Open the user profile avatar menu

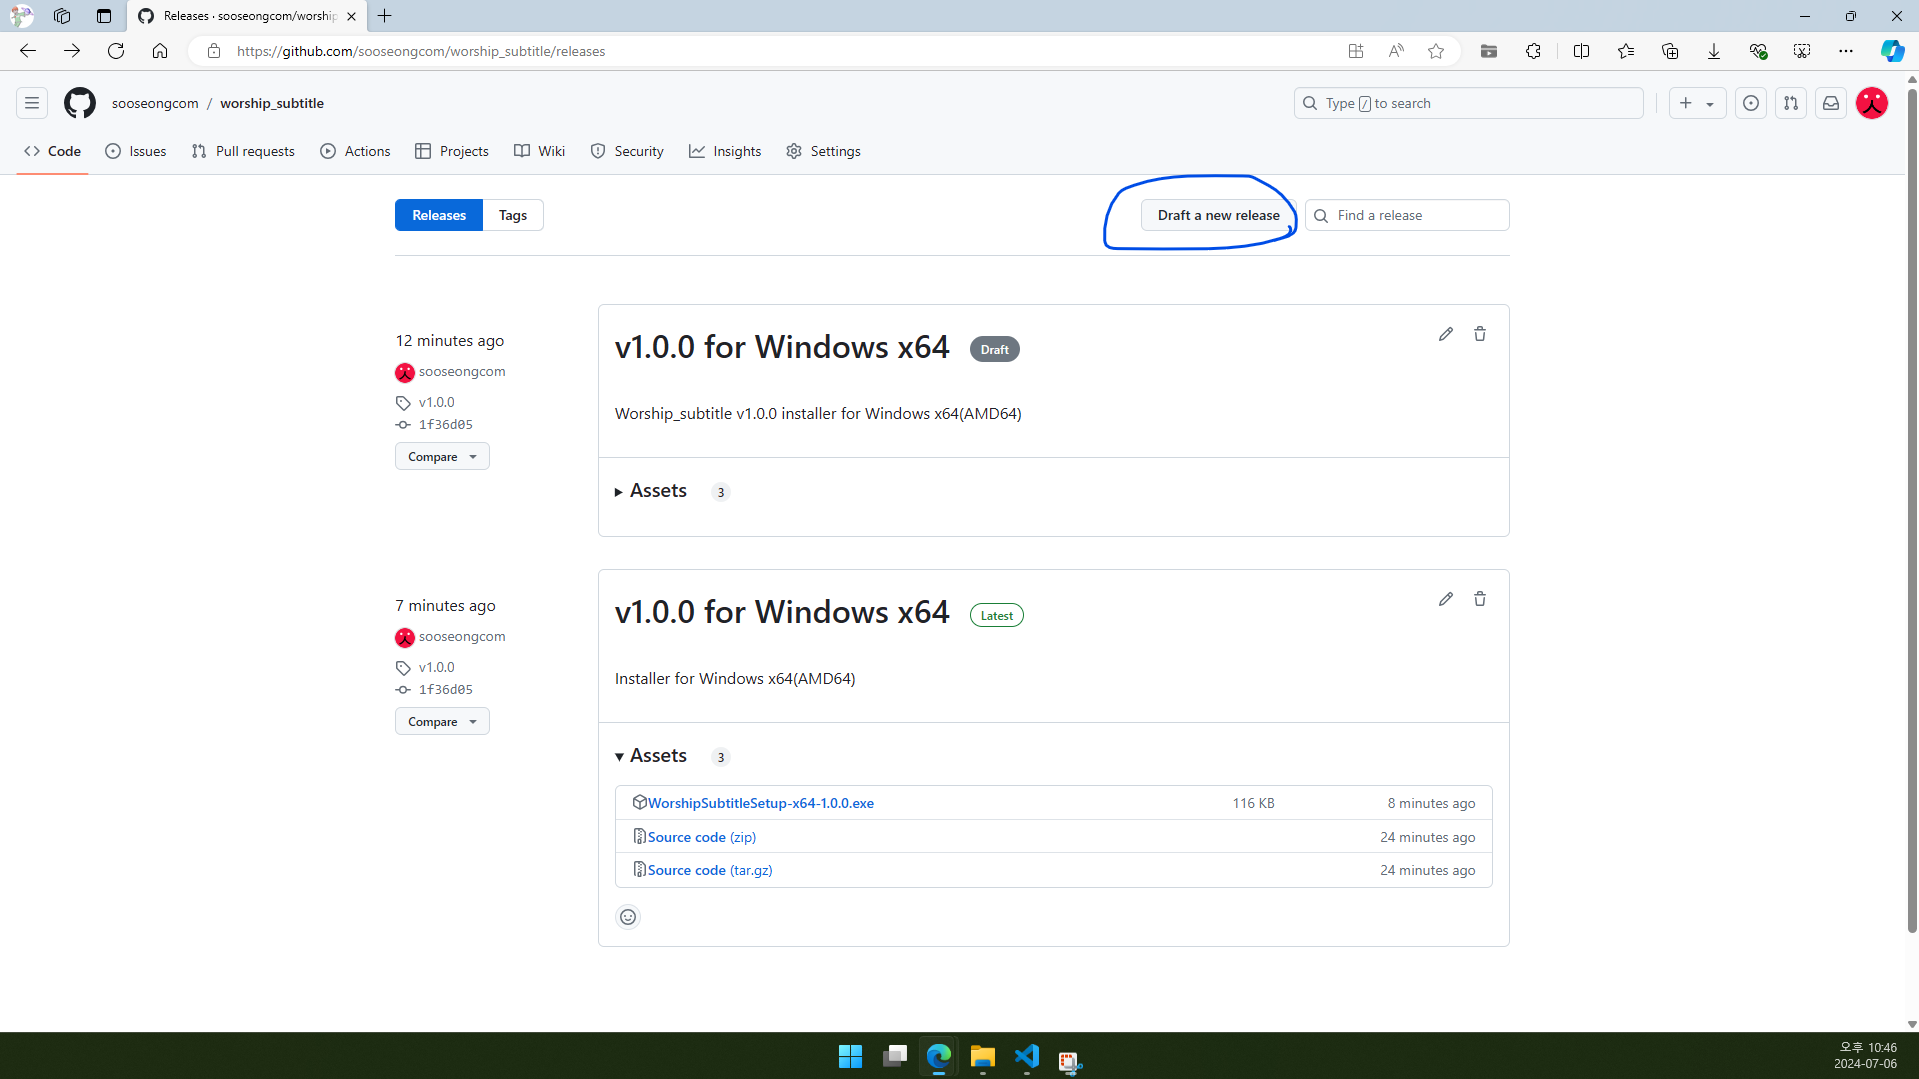1872,103
